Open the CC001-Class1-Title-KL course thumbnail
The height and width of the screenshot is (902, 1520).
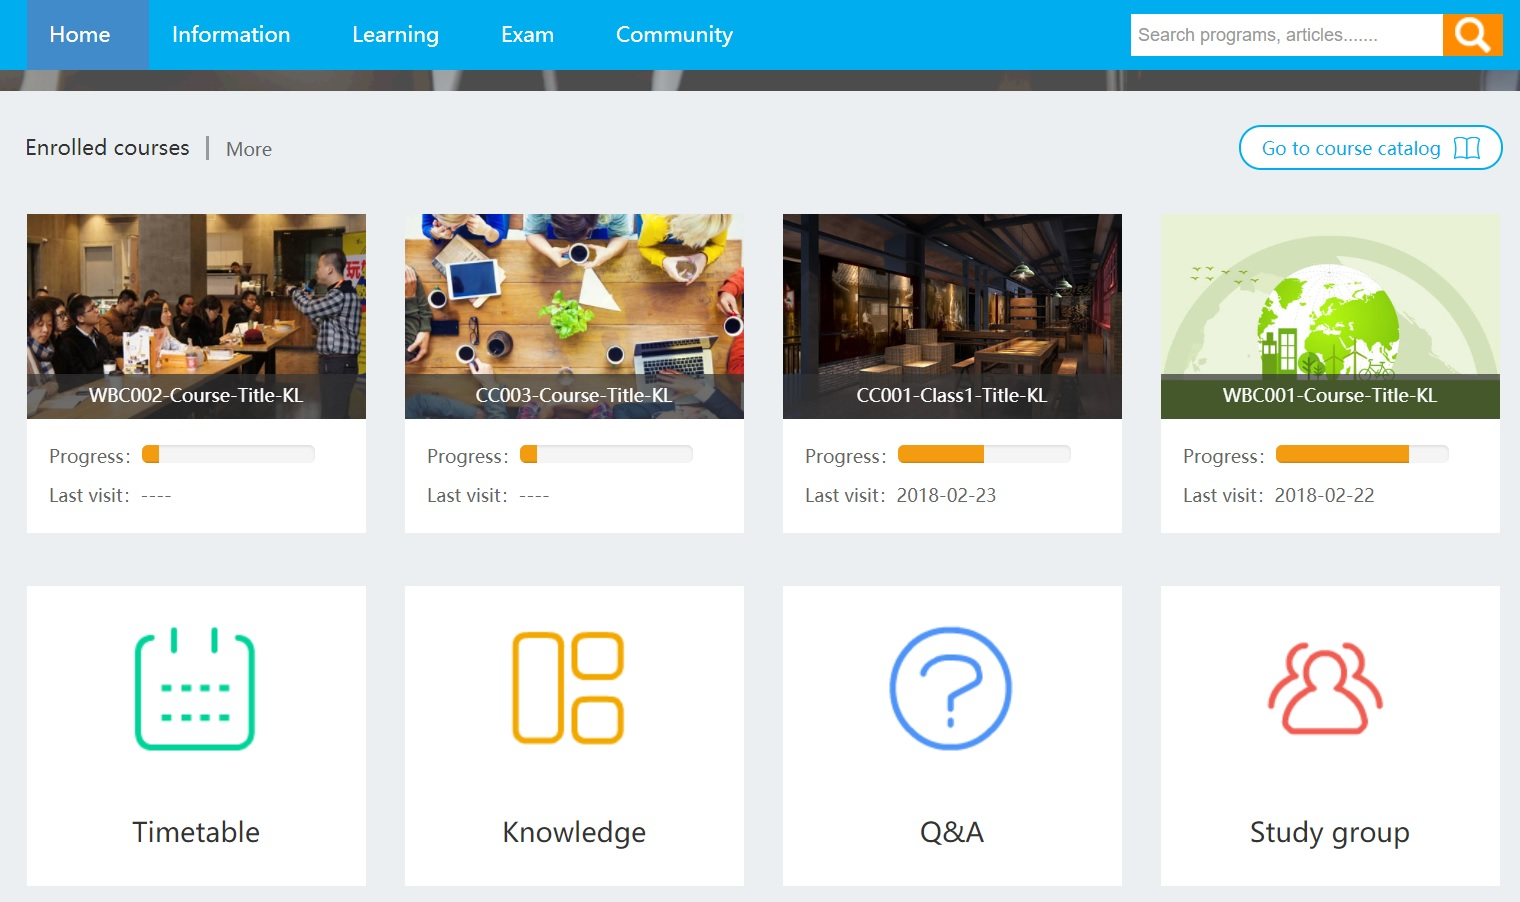coord(951,300)
